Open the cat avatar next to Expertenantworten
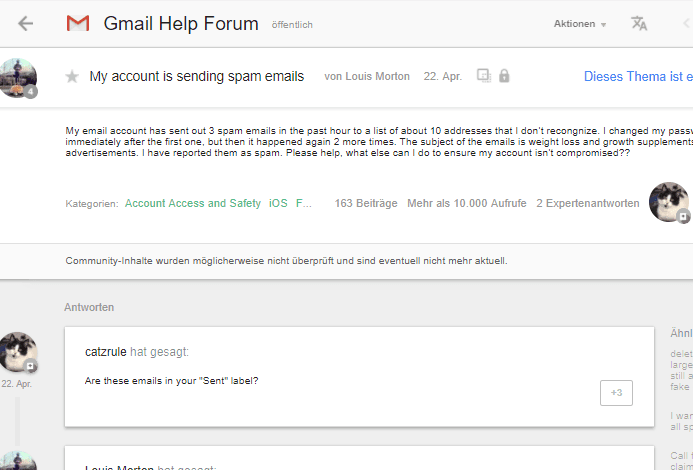This screenshot has width=693, height=470. pyautogui.click(x=669, y=202)
